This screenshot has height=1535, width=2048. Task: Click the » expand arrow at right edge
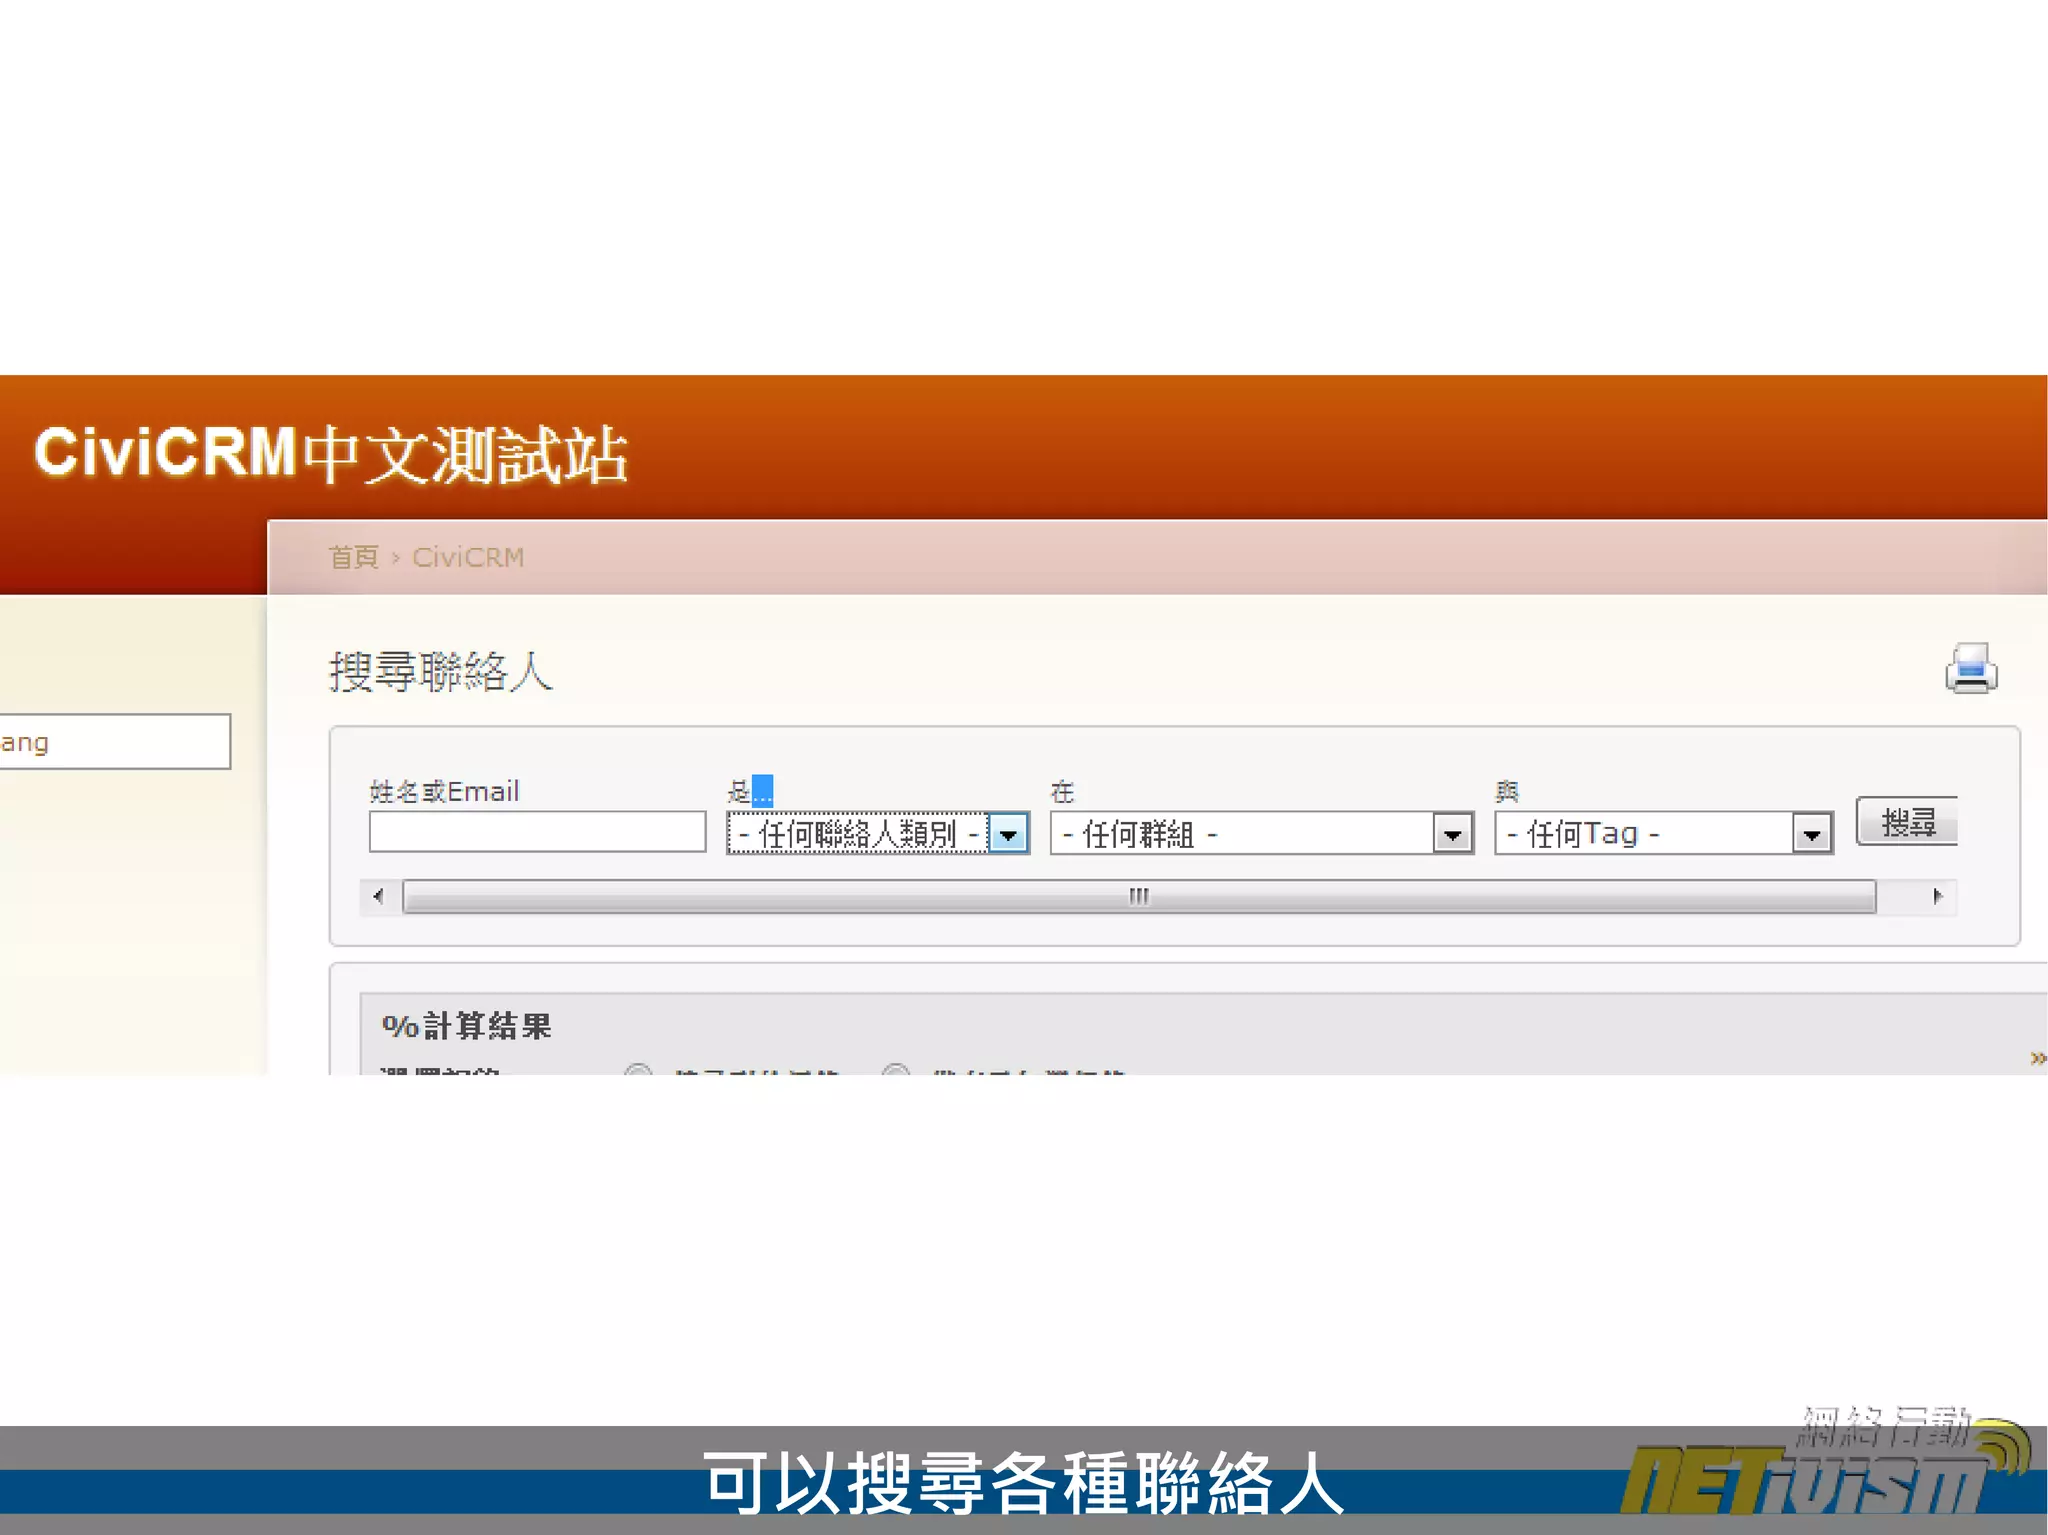tap(2038, 1058)
